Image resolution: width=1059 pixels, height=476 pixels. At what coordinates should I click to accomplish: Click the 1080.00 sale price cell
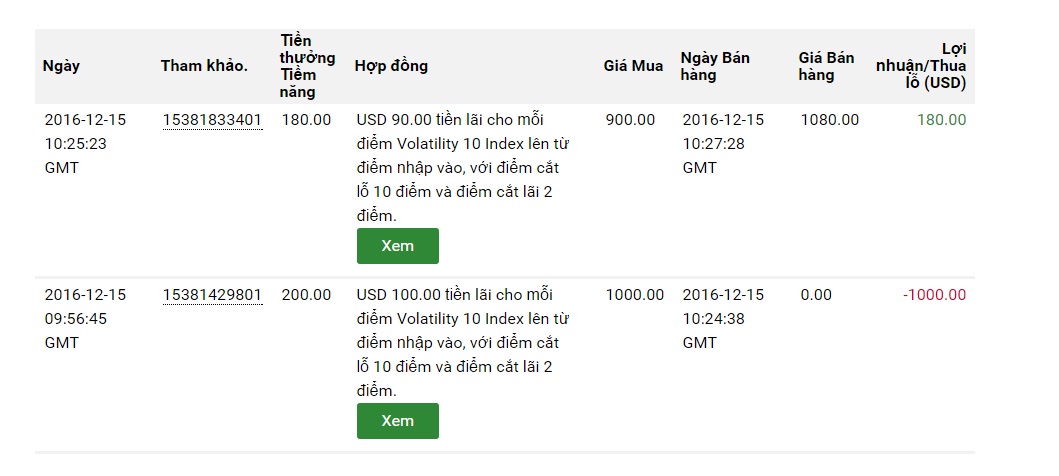(829, 120)
